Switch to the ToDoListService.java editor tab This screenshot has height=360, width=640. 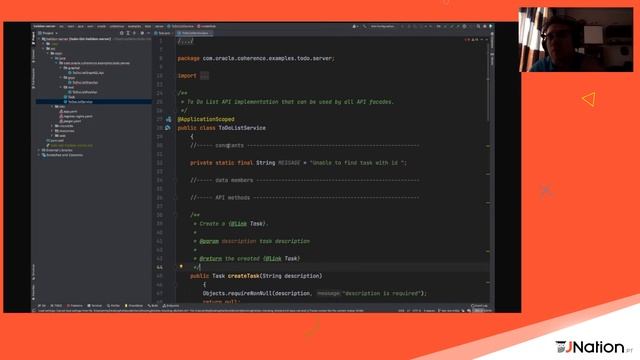[195, 33]
